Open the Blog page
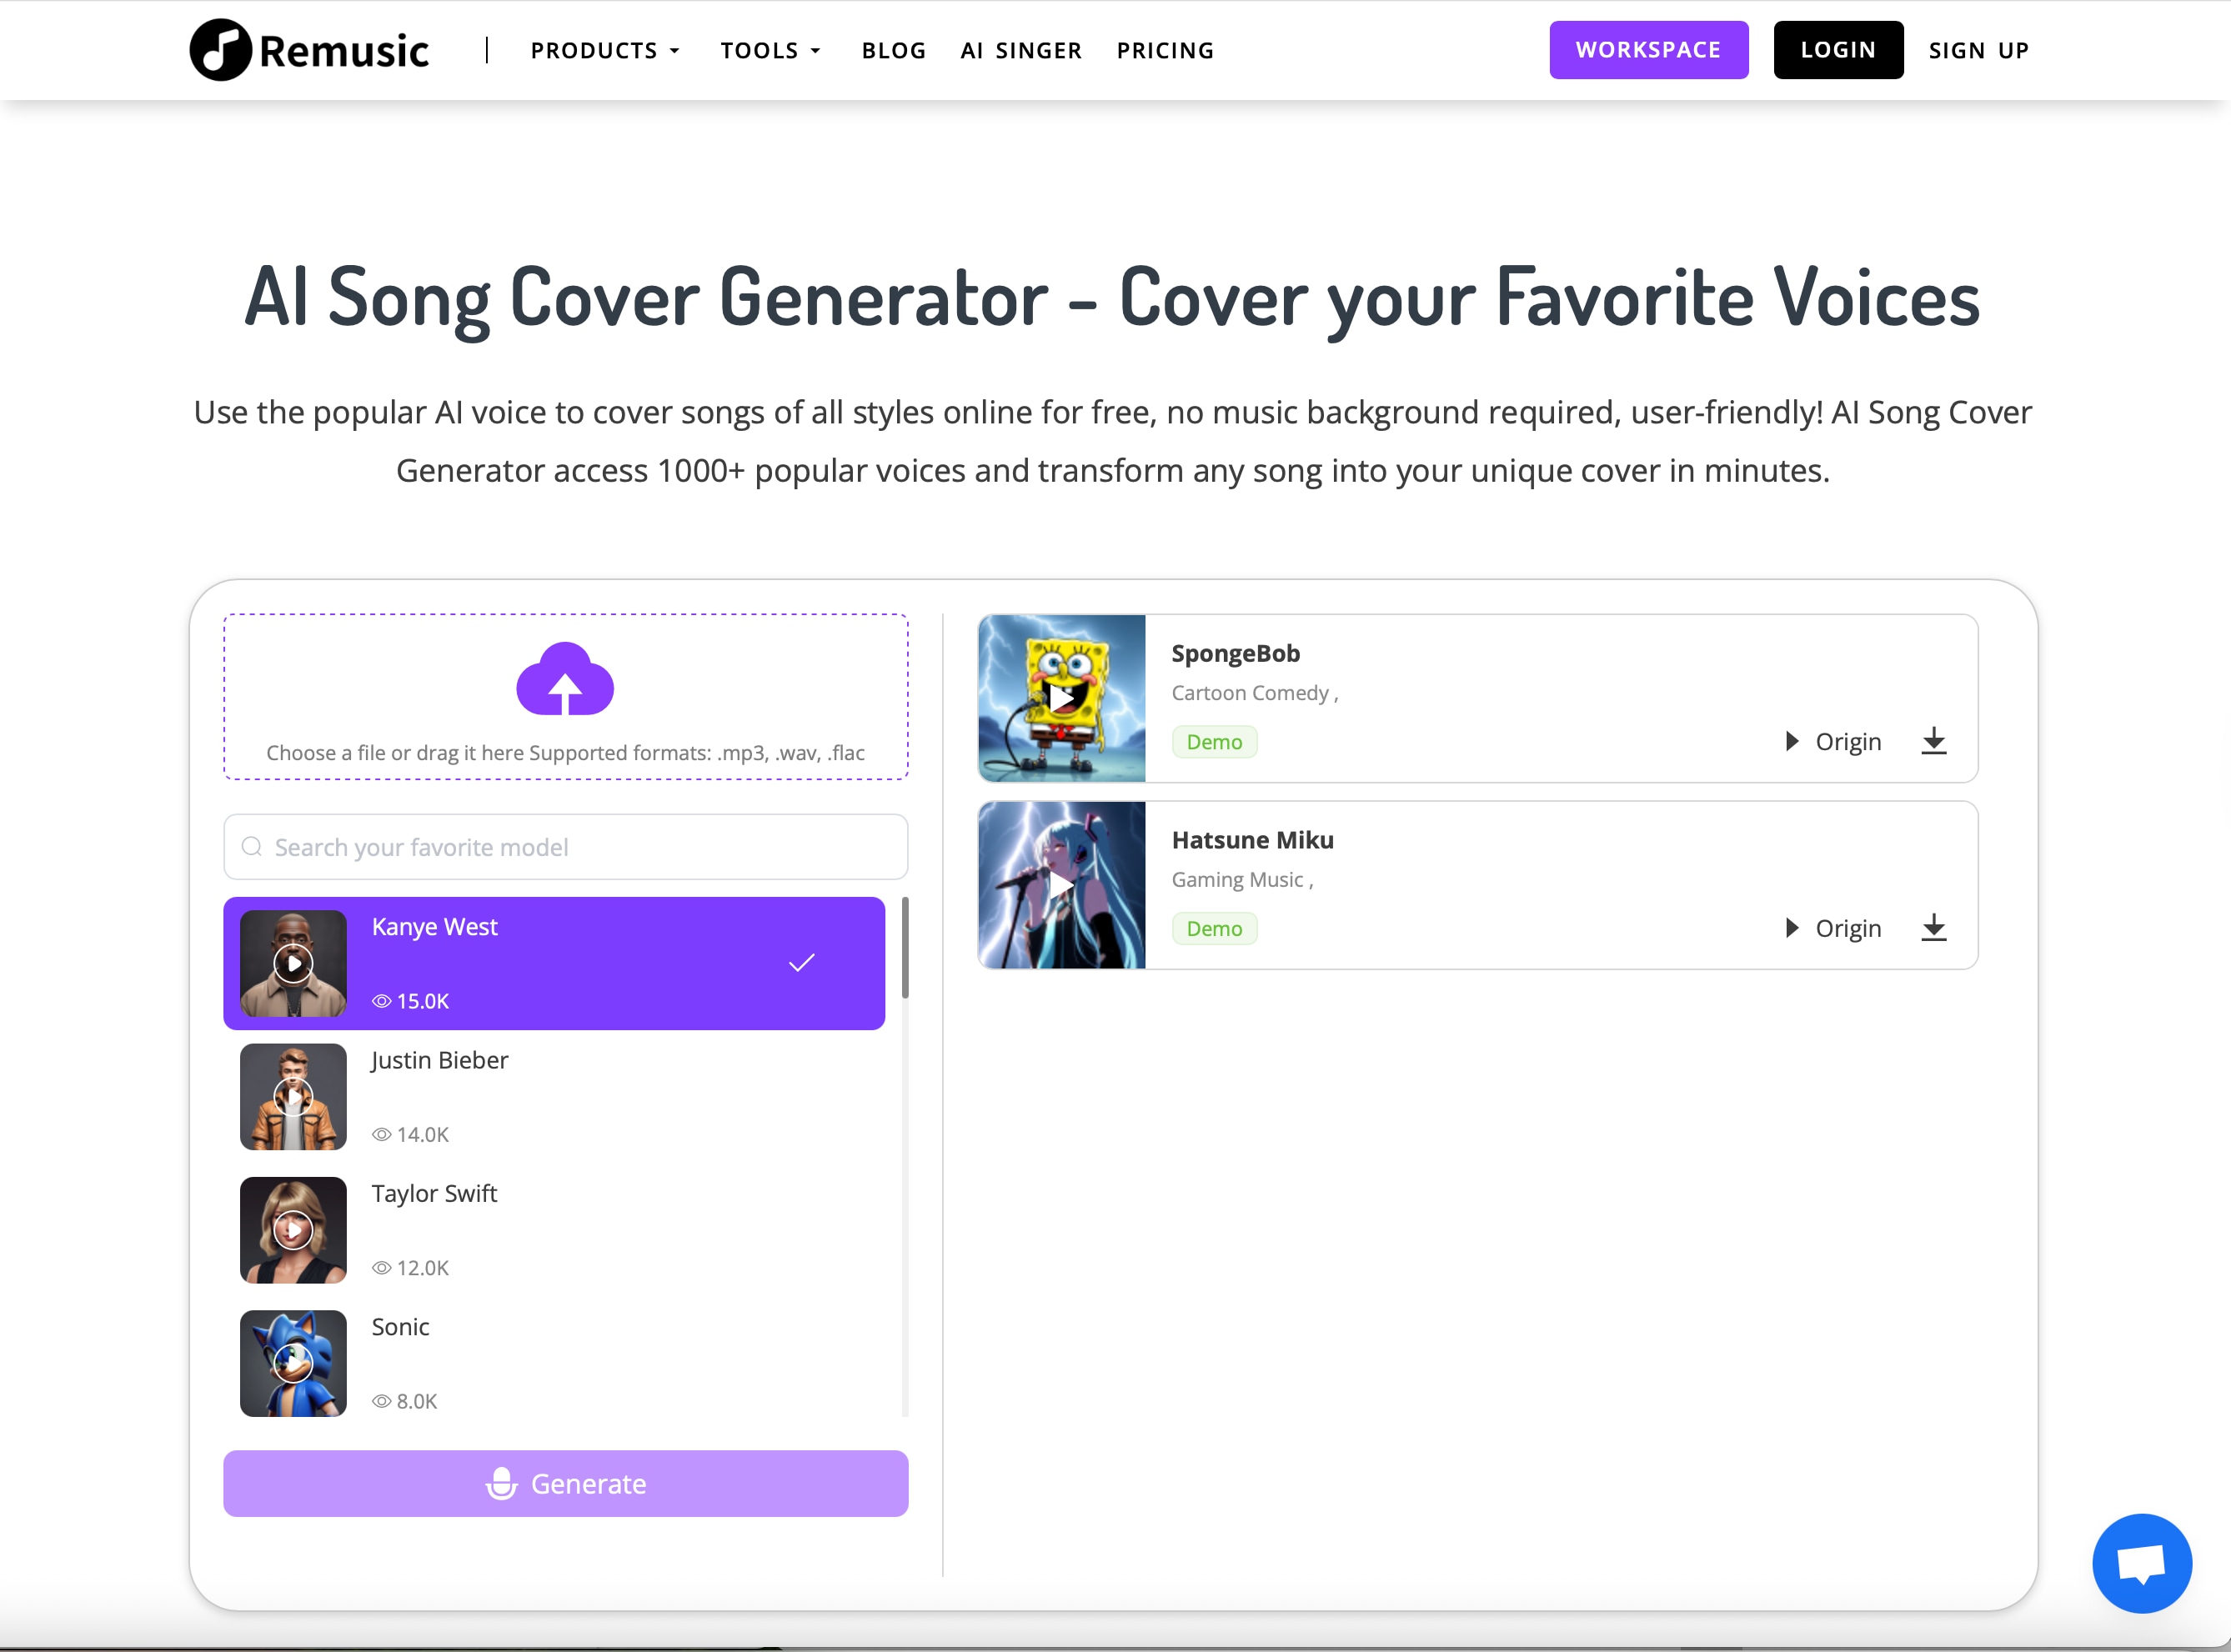 coord(894,50)
